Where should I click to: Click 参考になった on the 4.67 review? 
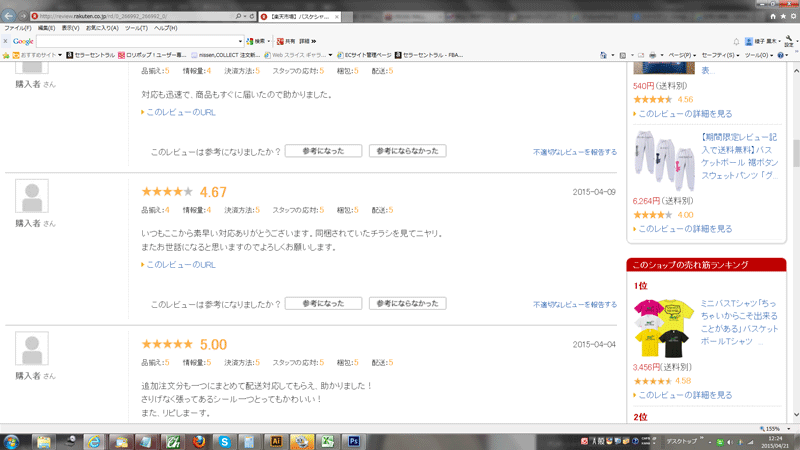[323, 303]
